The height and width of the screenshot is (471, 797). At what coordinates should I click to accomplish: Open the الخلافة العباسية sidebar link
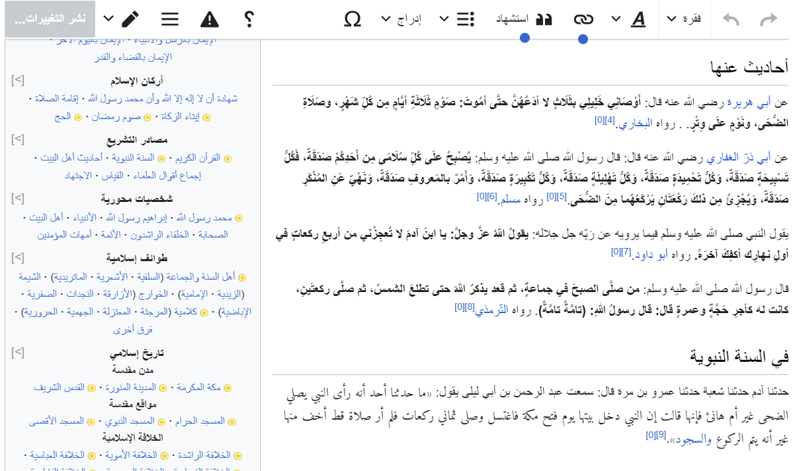pyautogui.click(x=57, y=455)
